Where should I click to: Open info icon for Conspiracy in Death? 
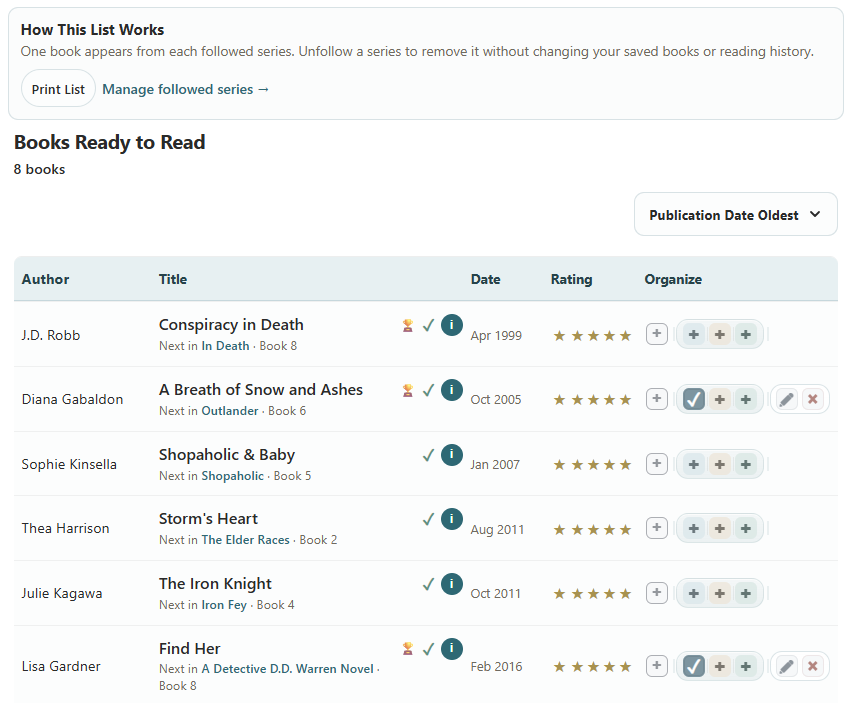pos(452,325)
